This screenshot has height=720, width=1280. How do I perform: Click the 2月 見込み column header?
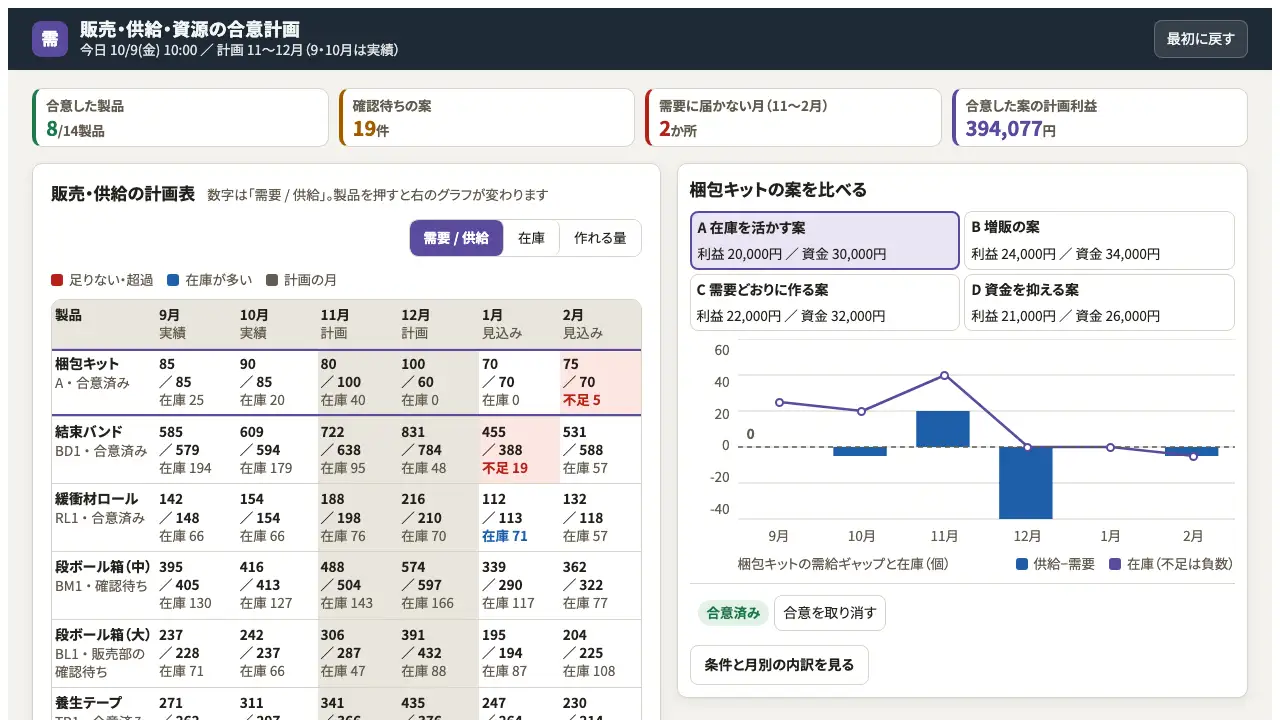tap(600, 324)
